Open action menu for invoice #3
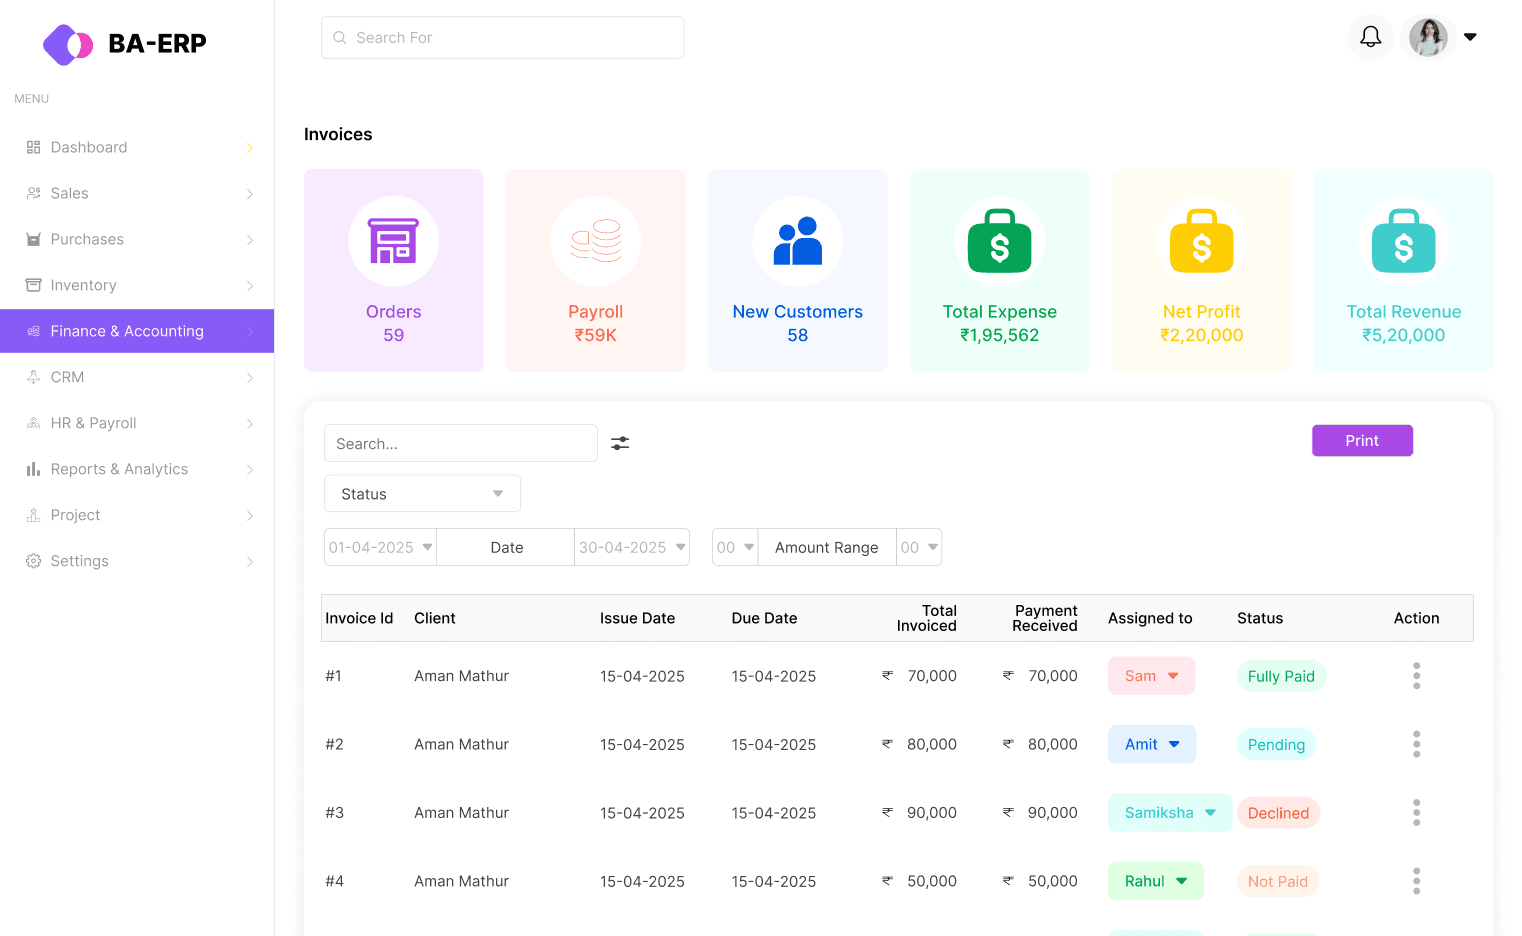The image size is (1522, 936). (x=1416, y=813)
